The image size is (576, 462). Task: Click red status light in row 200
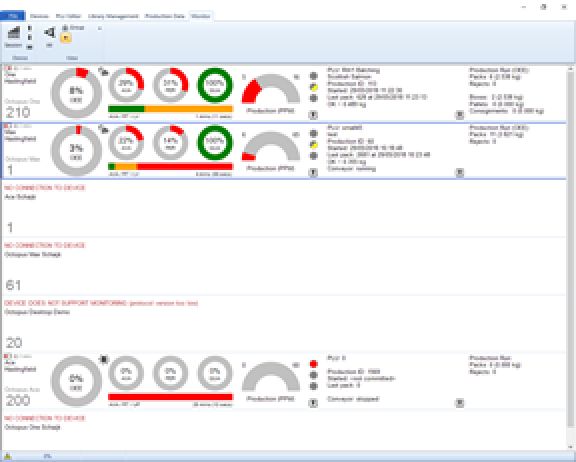[313, 364]
